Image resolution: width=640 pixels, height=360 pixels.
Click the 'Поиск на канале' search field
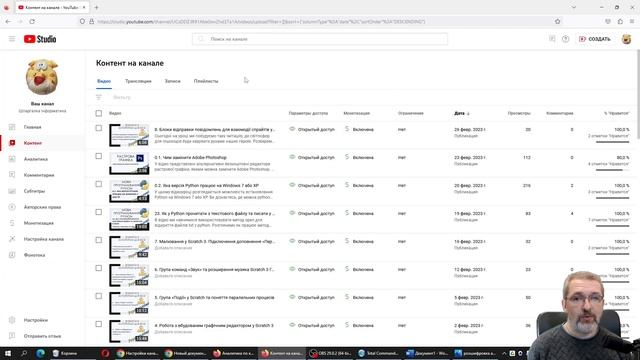(320, 39)
